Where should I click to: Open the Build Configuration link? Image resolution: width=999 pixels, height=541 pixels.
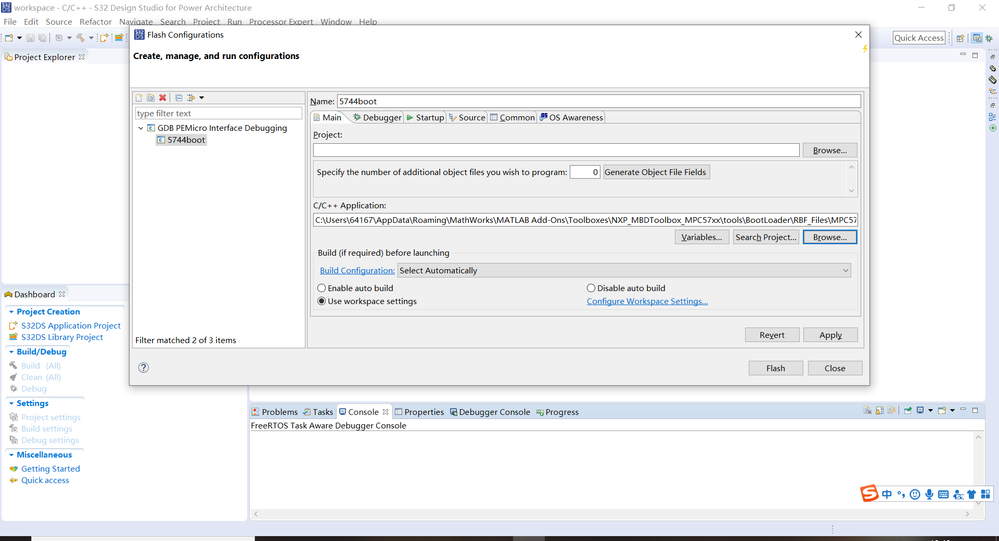point(357,271)
